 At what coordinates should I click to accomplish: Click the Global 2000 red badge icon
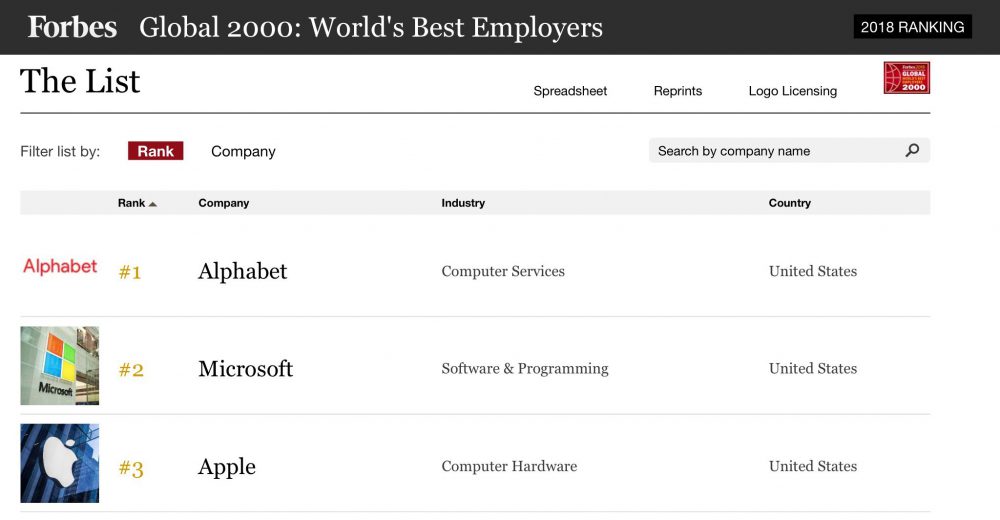[x=906, y=78]
